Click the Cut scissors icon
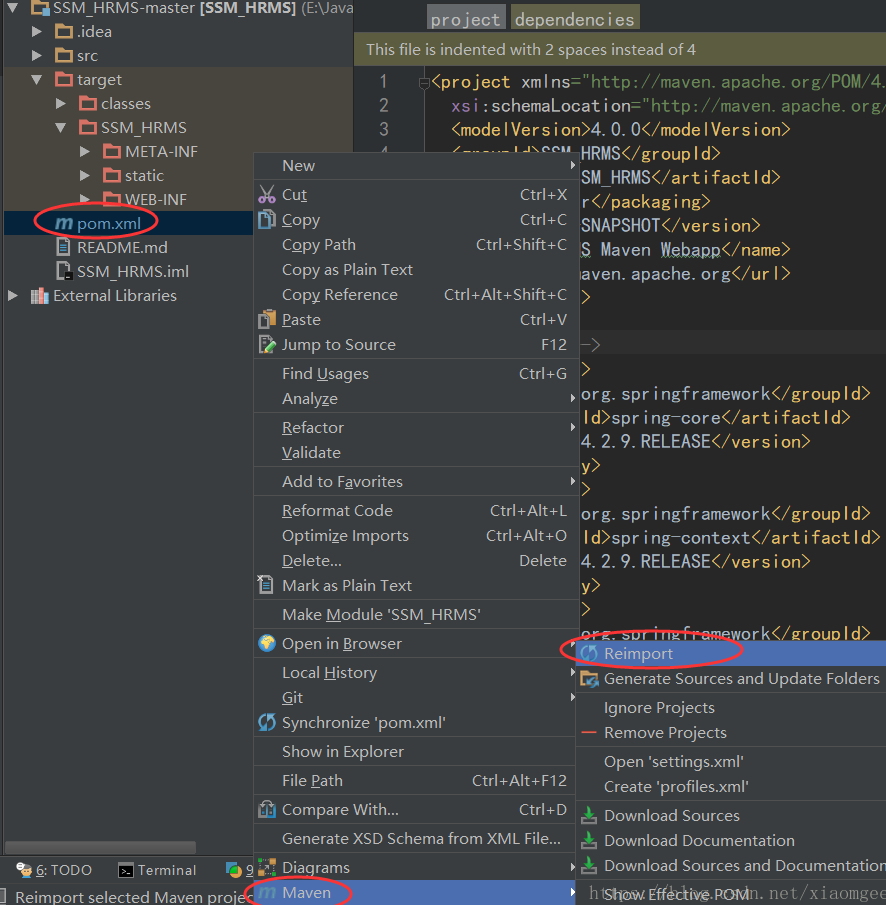The height and width of the screenshot is (905, 886). click(x=267, y=195)
